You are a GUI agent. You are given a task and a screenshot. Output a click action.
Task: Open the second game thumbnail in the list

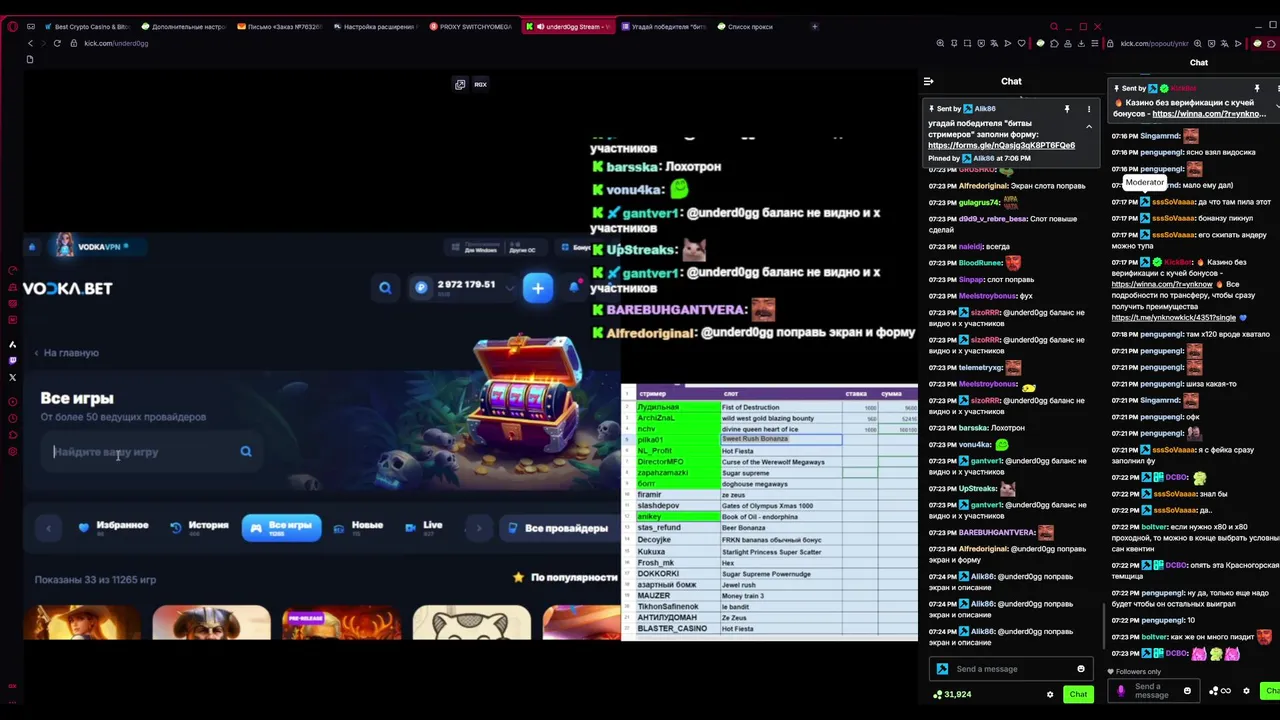[211, 622]
